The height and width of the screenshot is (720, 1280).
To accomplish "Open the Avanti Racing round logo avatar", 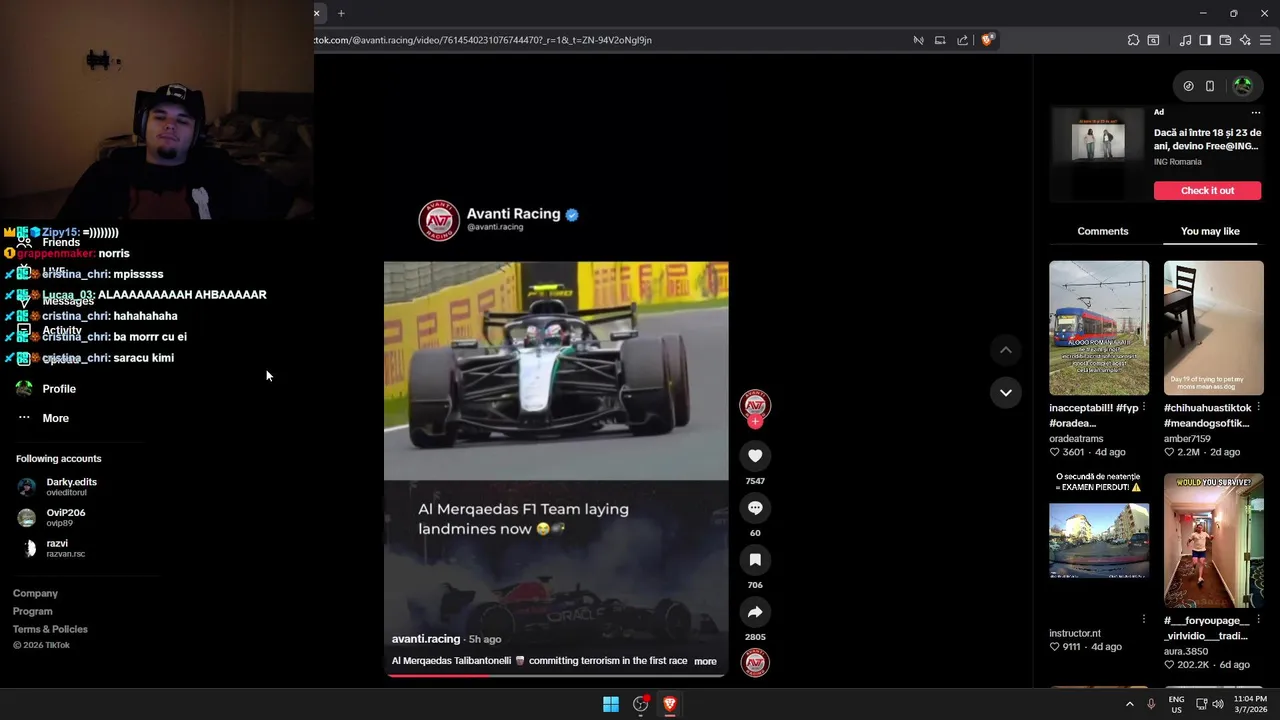I will (x=439, y=220).
